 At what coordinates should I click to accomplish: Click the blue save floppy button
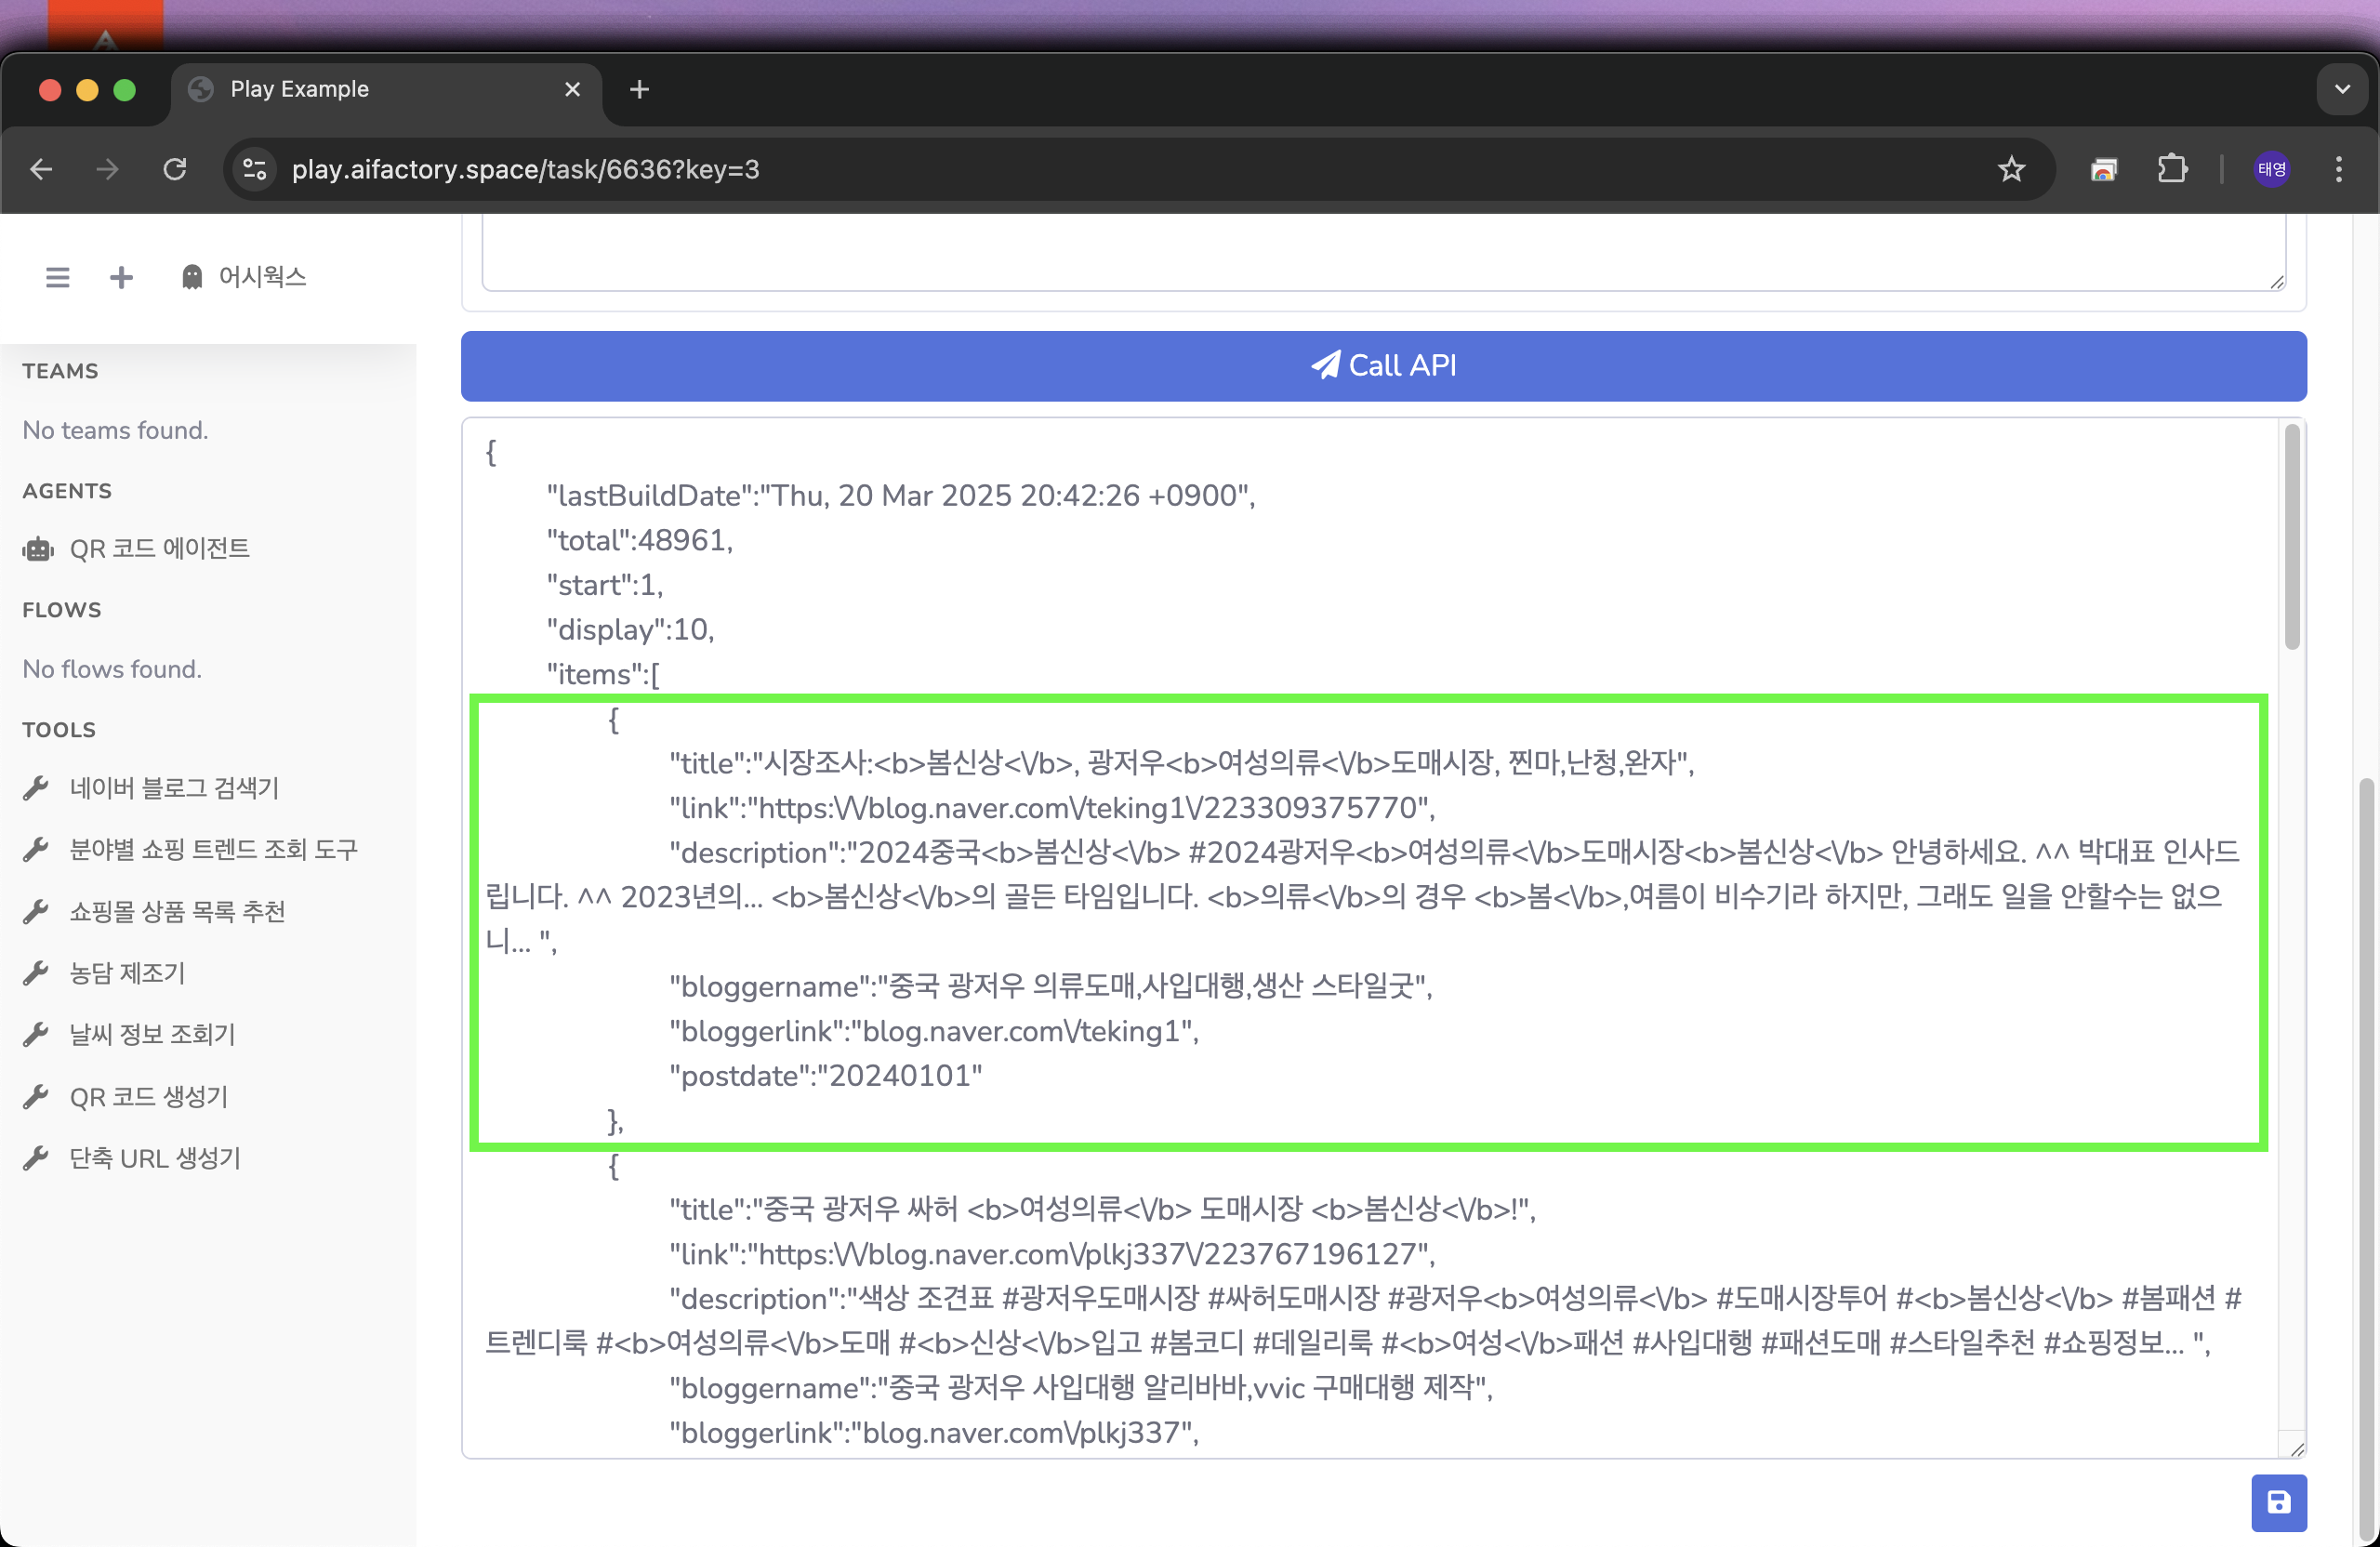click(2278, 1502)
